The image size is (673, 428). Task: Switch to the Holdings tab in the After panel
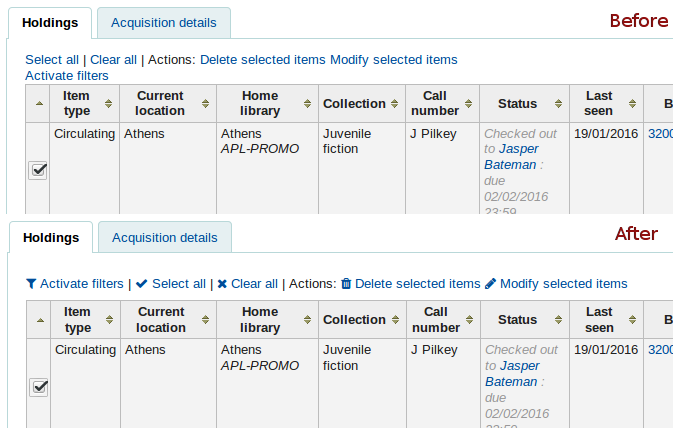[x=51, y=238]
